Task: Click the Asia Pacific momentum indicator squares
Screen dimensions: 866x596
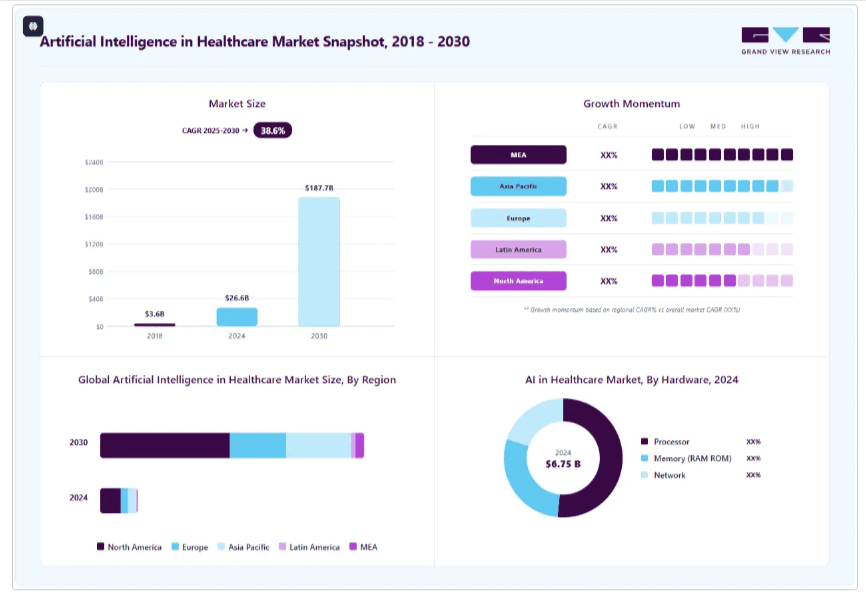Action: [x=722, y=186]
